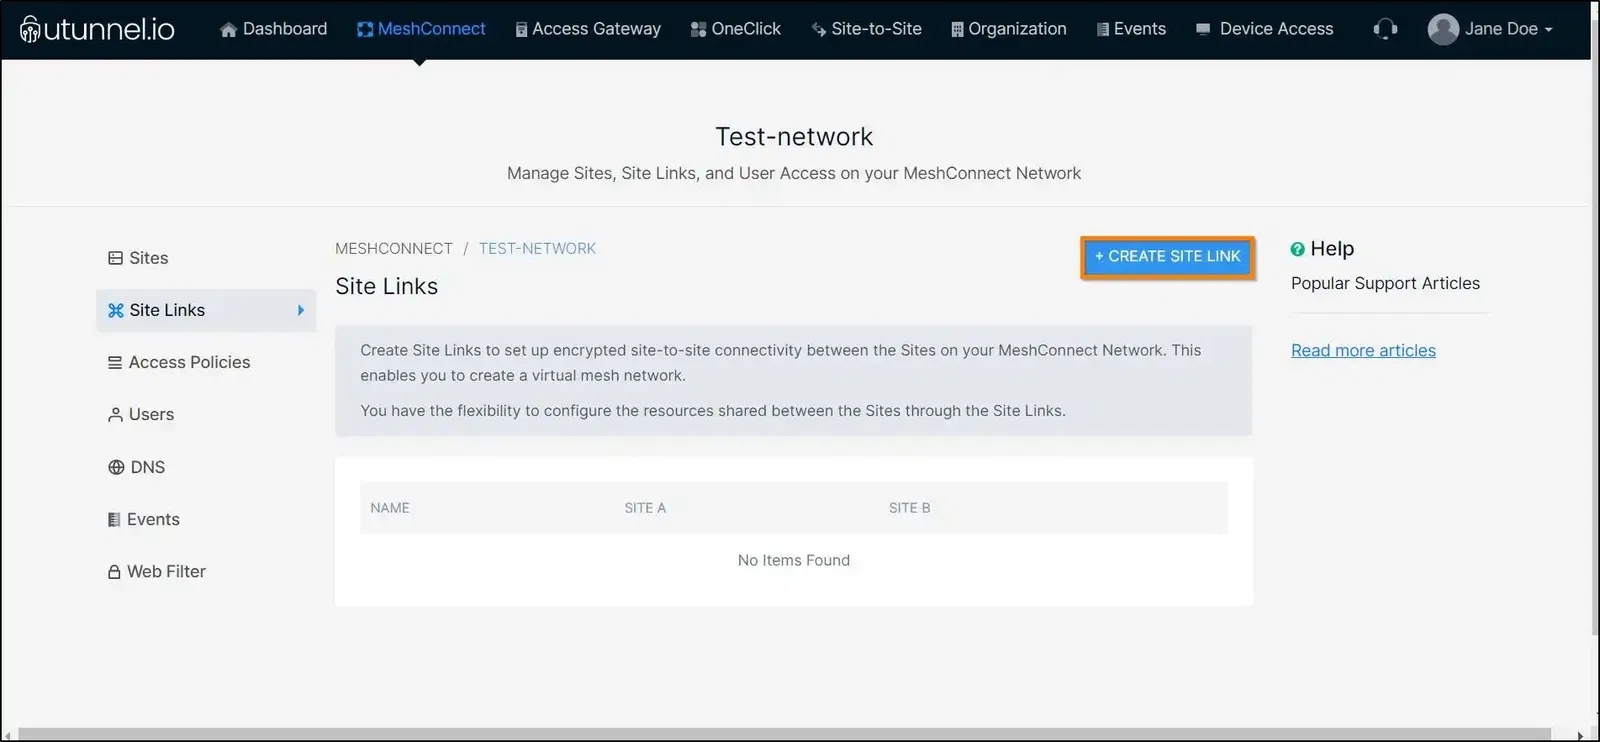Screen dimensions: 1600x742
Task: Click the Create Site Link button
Action: [1167, 257]
